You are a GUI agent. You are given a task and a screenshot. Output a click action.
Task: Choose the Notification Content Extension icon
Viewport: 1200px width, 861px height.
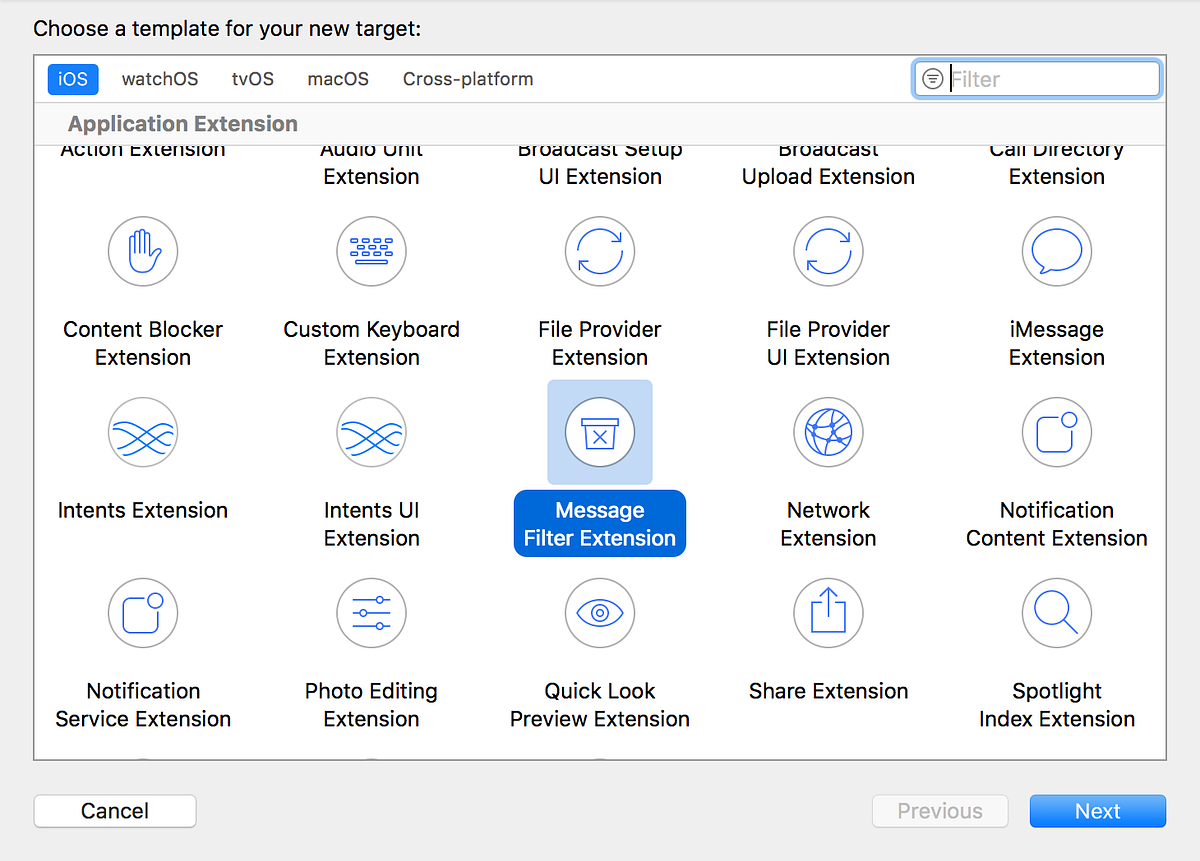click(1057, 432)
